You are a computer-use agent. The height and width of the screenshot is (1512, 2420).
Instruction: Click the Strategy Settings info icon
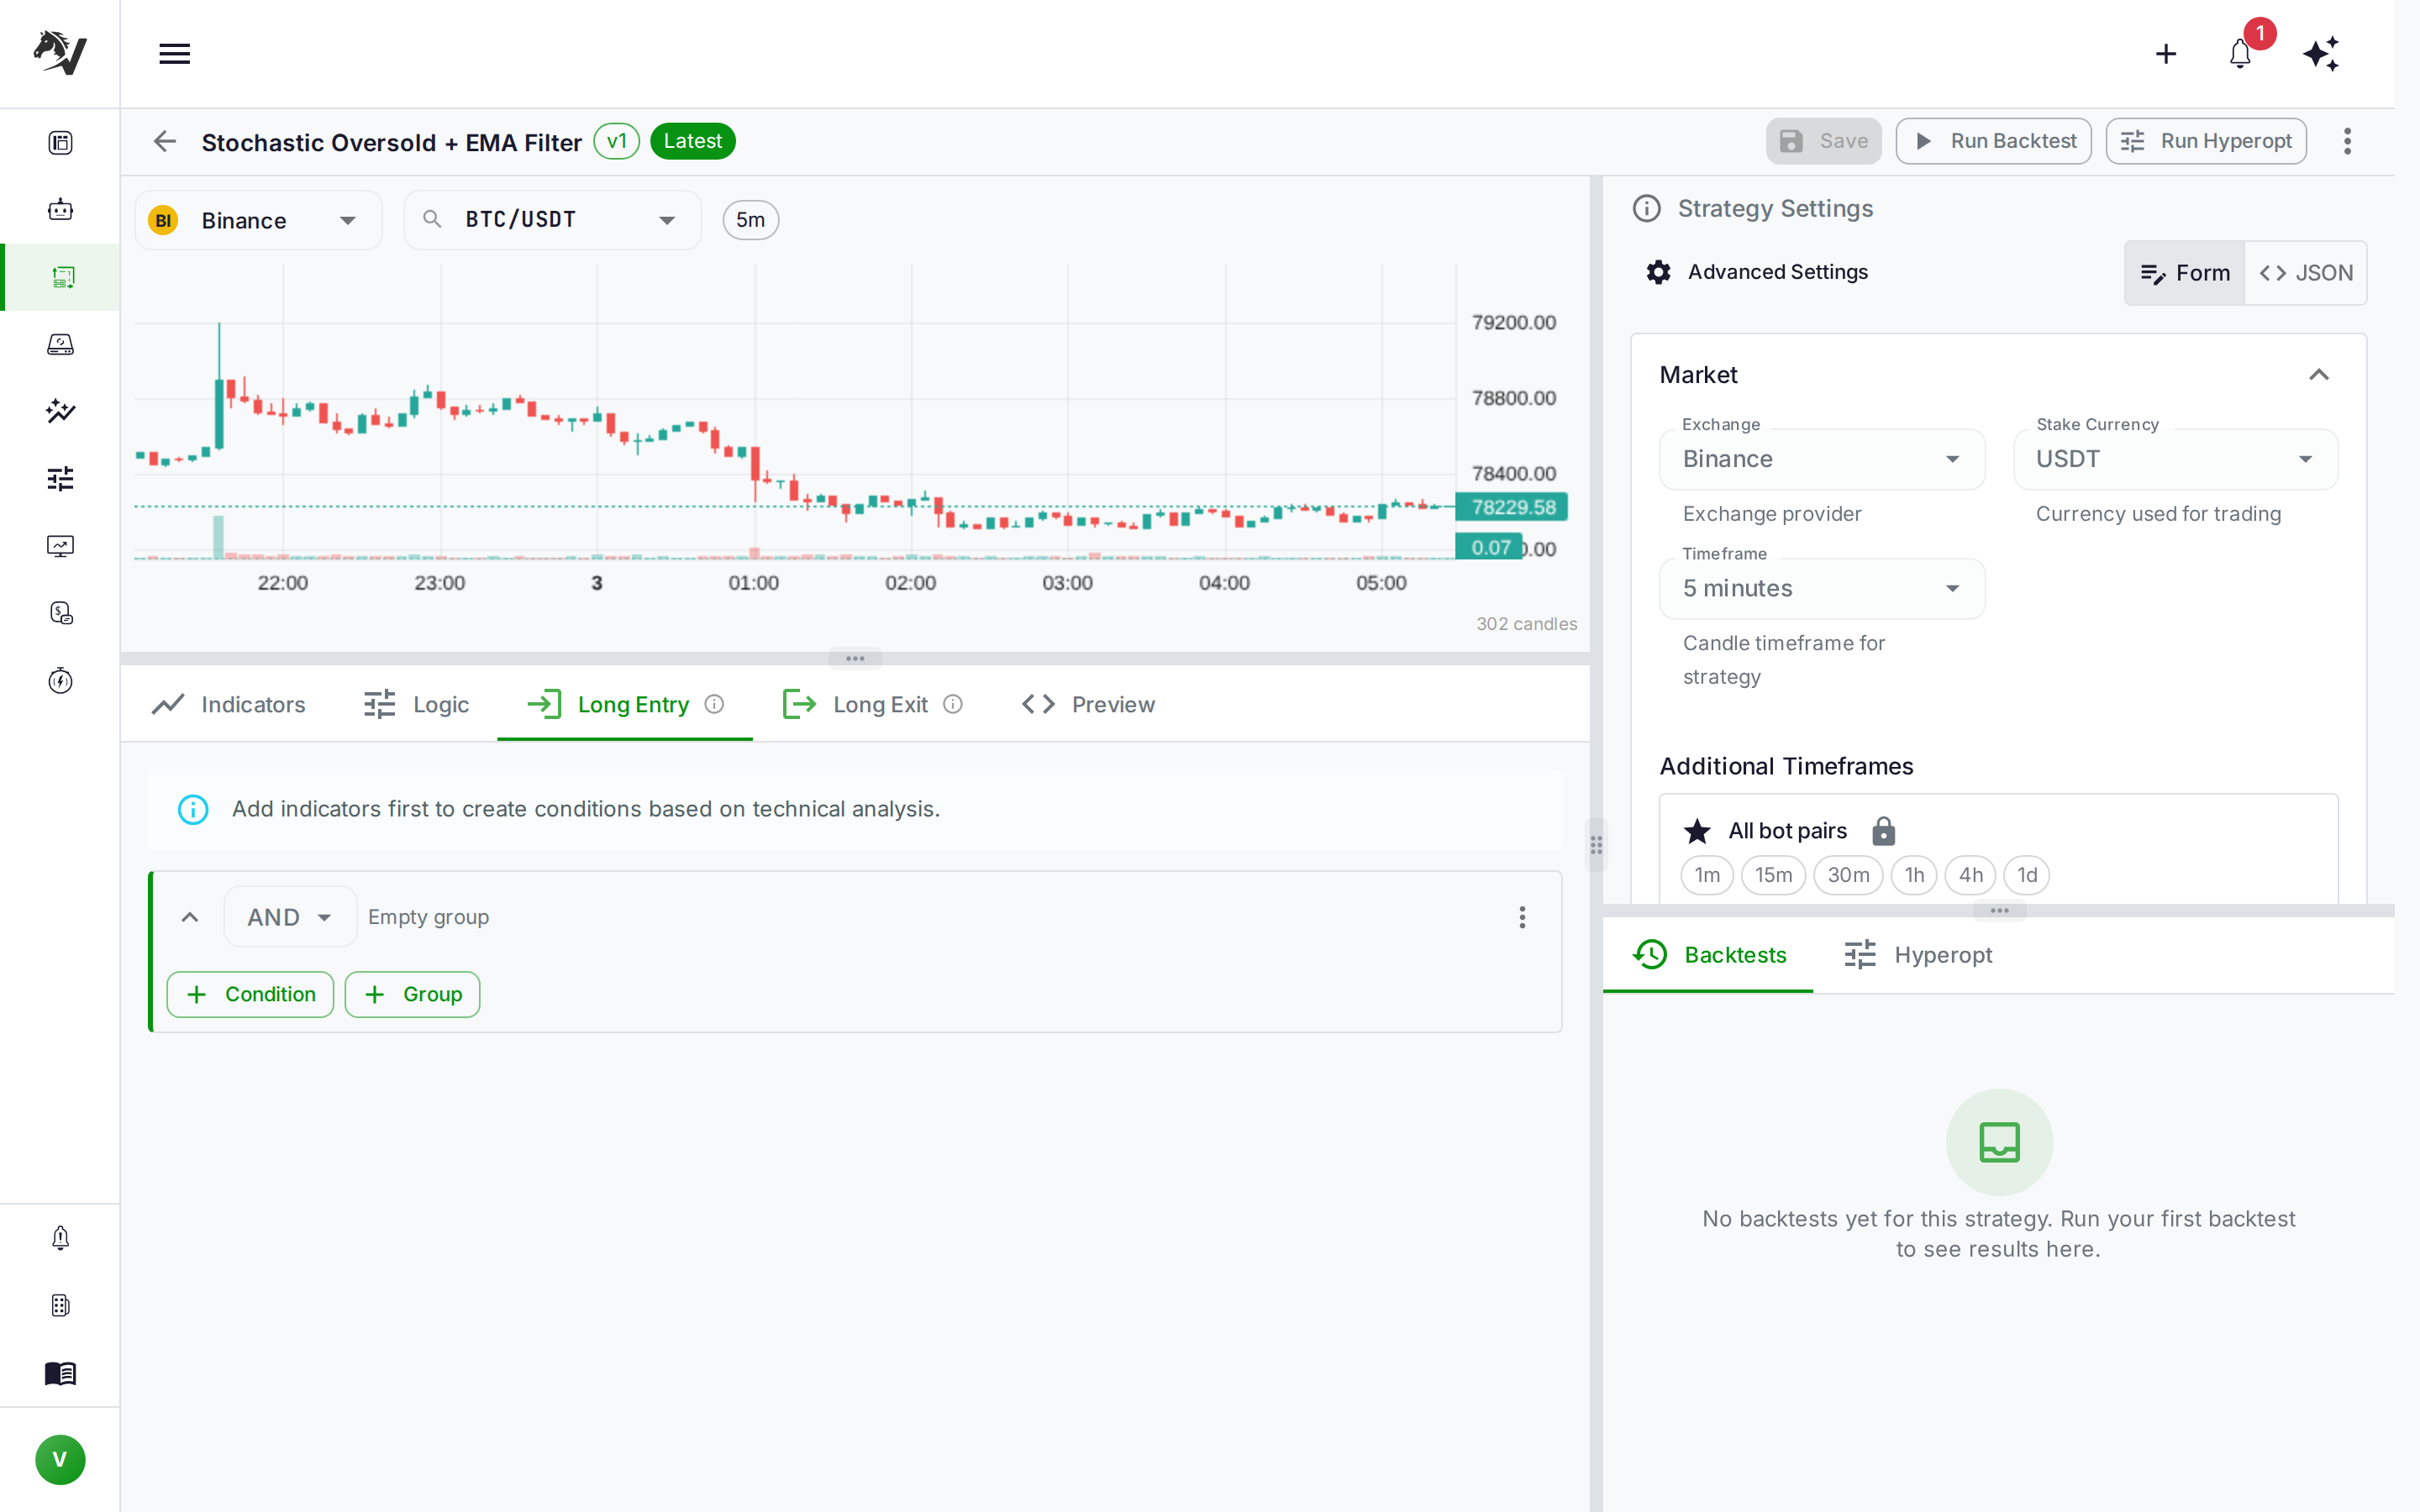pos(1646,208)
